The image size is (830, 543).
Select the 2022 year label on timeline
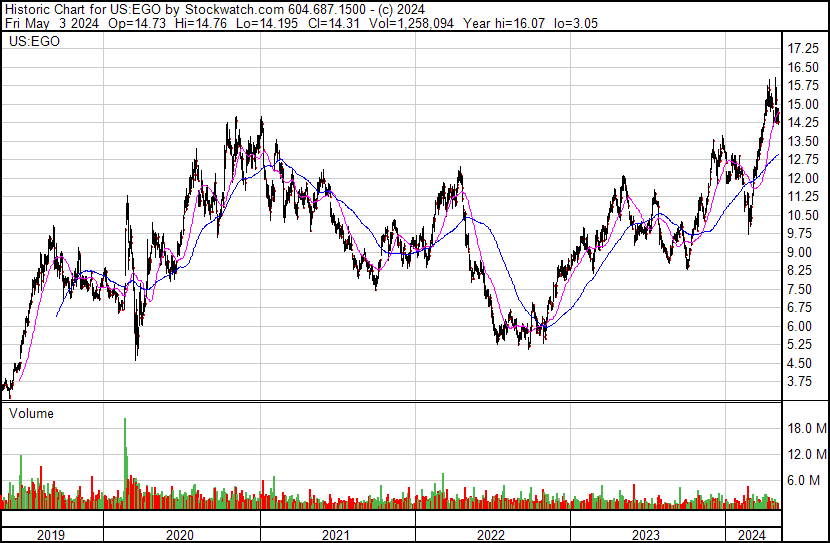[x=491, y=535]
